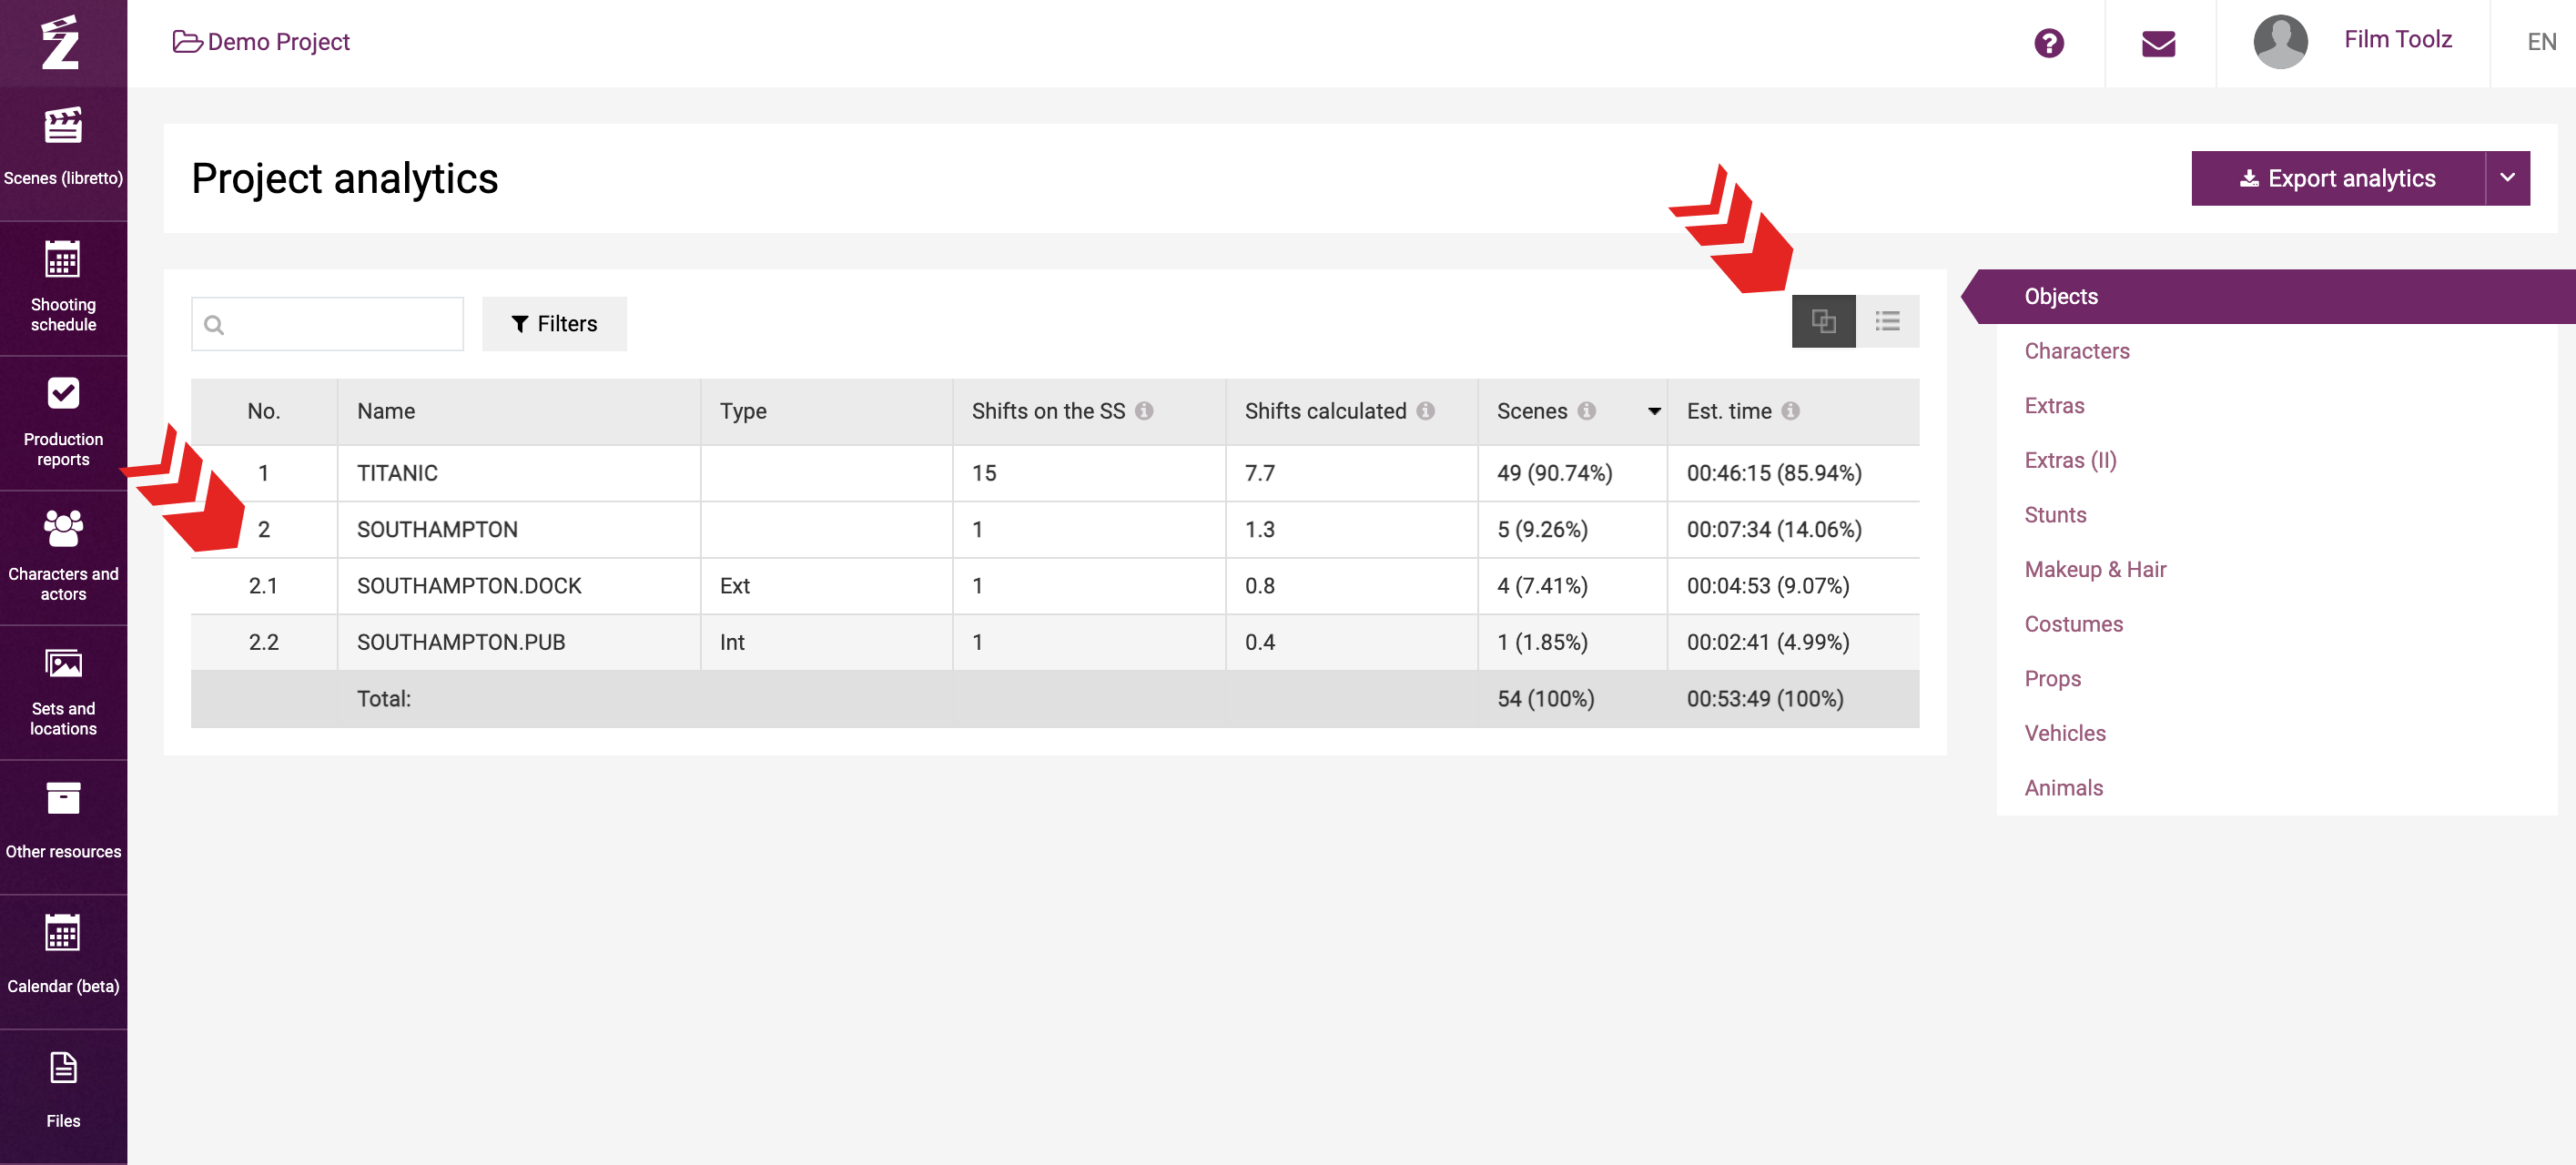Click the Export analytics button
Screen dimensions: 2576x1165
point(2338,178)
